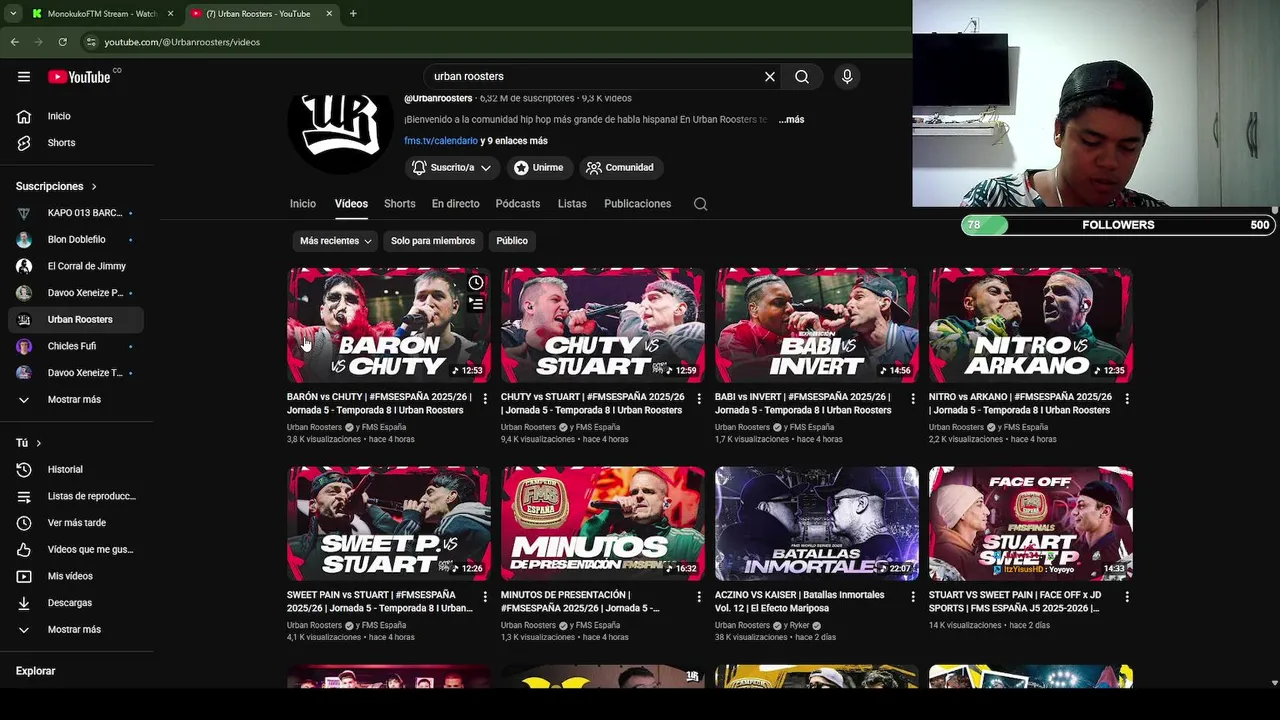The width and height of the screenshot is (1280, 720).
Task: Open KAPO 013 BARC subscription channel
Action: [76, 213]
